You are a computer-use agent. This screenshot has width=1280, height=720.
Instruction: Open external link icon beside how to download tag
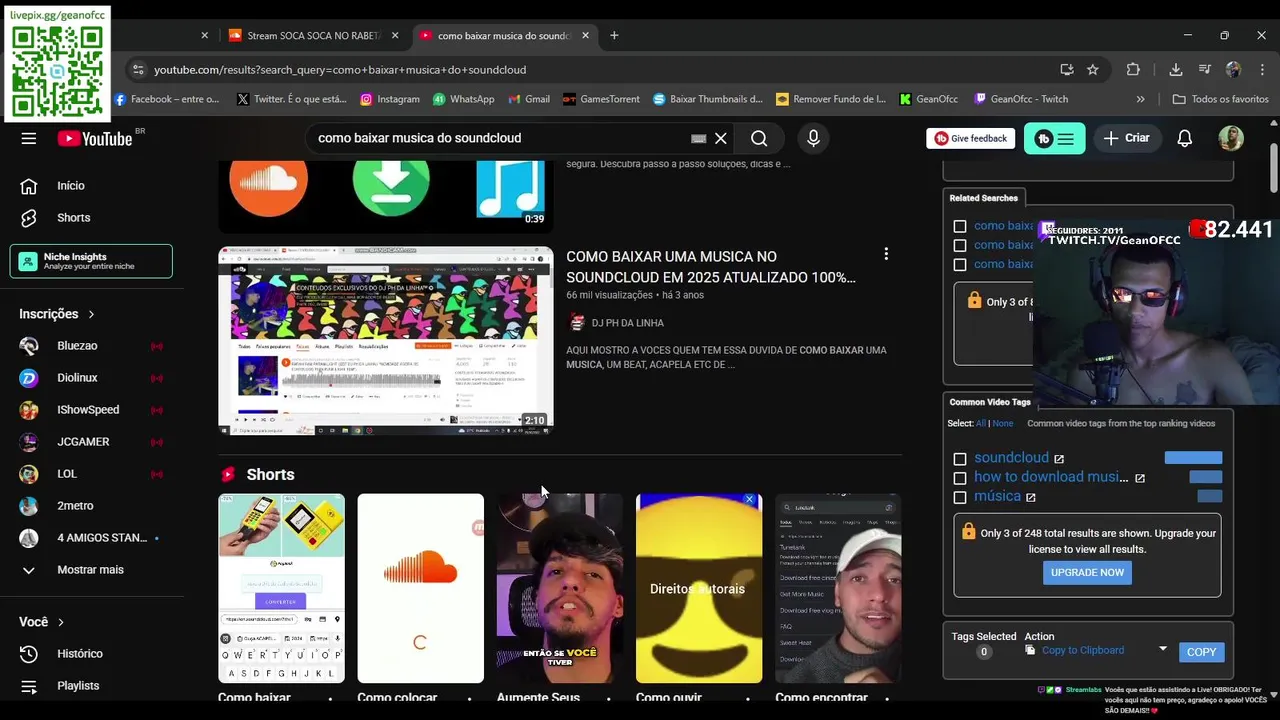tap(1140, 478)
